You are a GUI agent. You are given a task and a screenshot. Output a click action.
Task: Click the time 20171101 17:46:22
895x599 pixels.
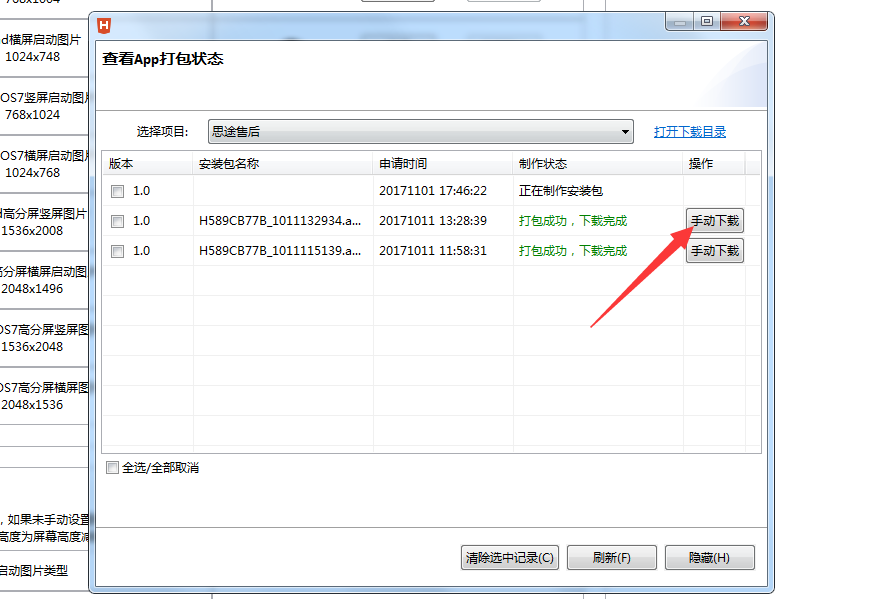[433, 191]
